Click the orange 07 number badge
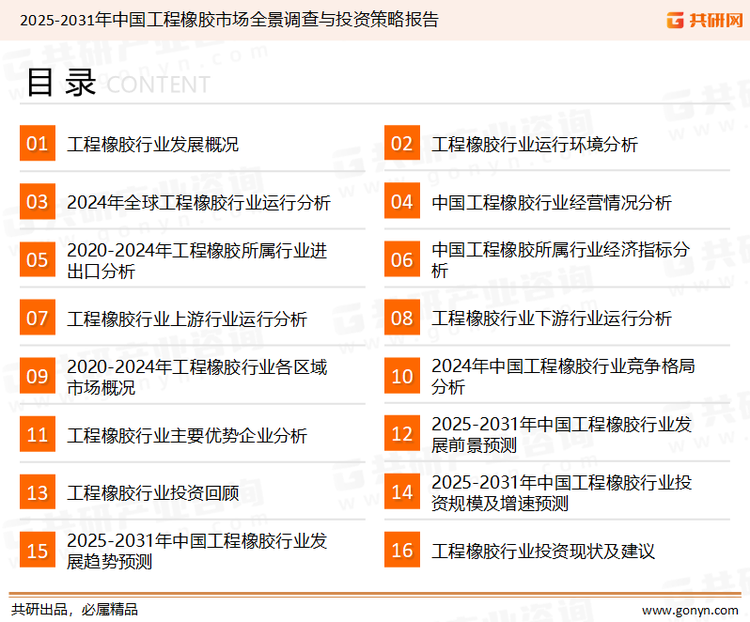Viewport: 750px width, 622px height. [37, 318]
